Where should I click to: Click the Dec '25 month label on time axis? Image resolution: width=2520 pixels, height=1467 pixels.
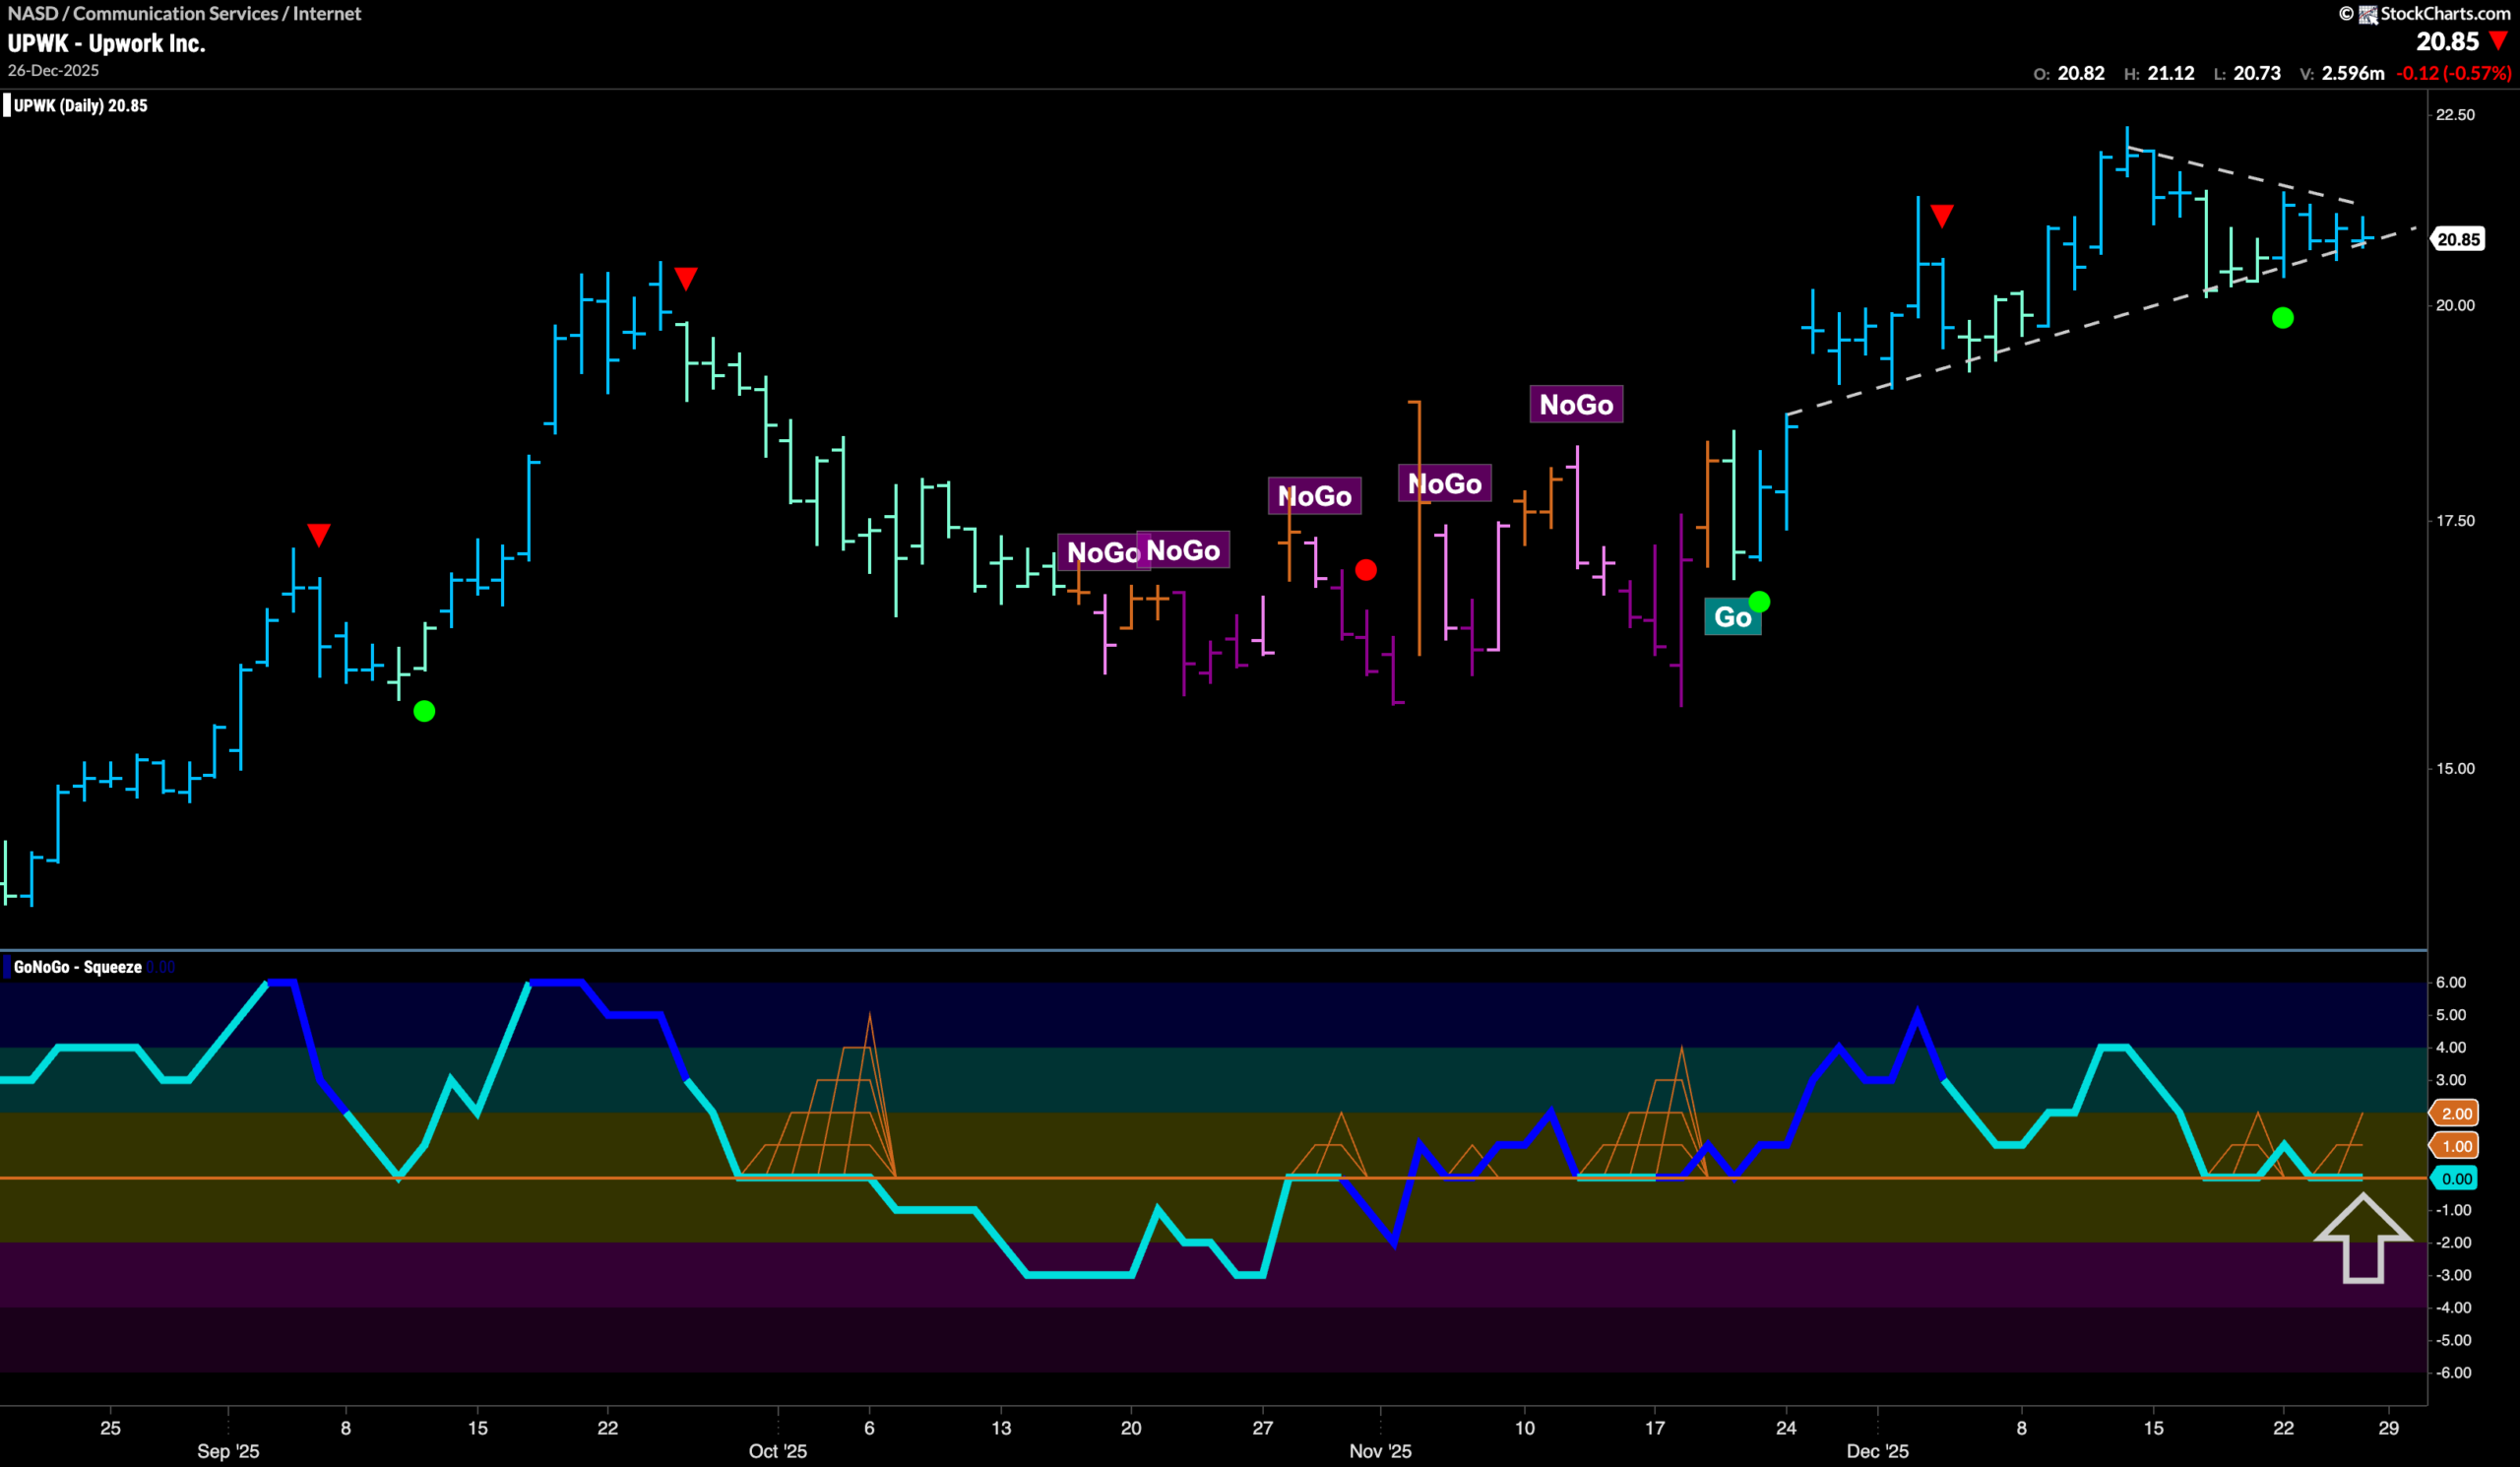pyautogui.click(x=1877, y=1451)
